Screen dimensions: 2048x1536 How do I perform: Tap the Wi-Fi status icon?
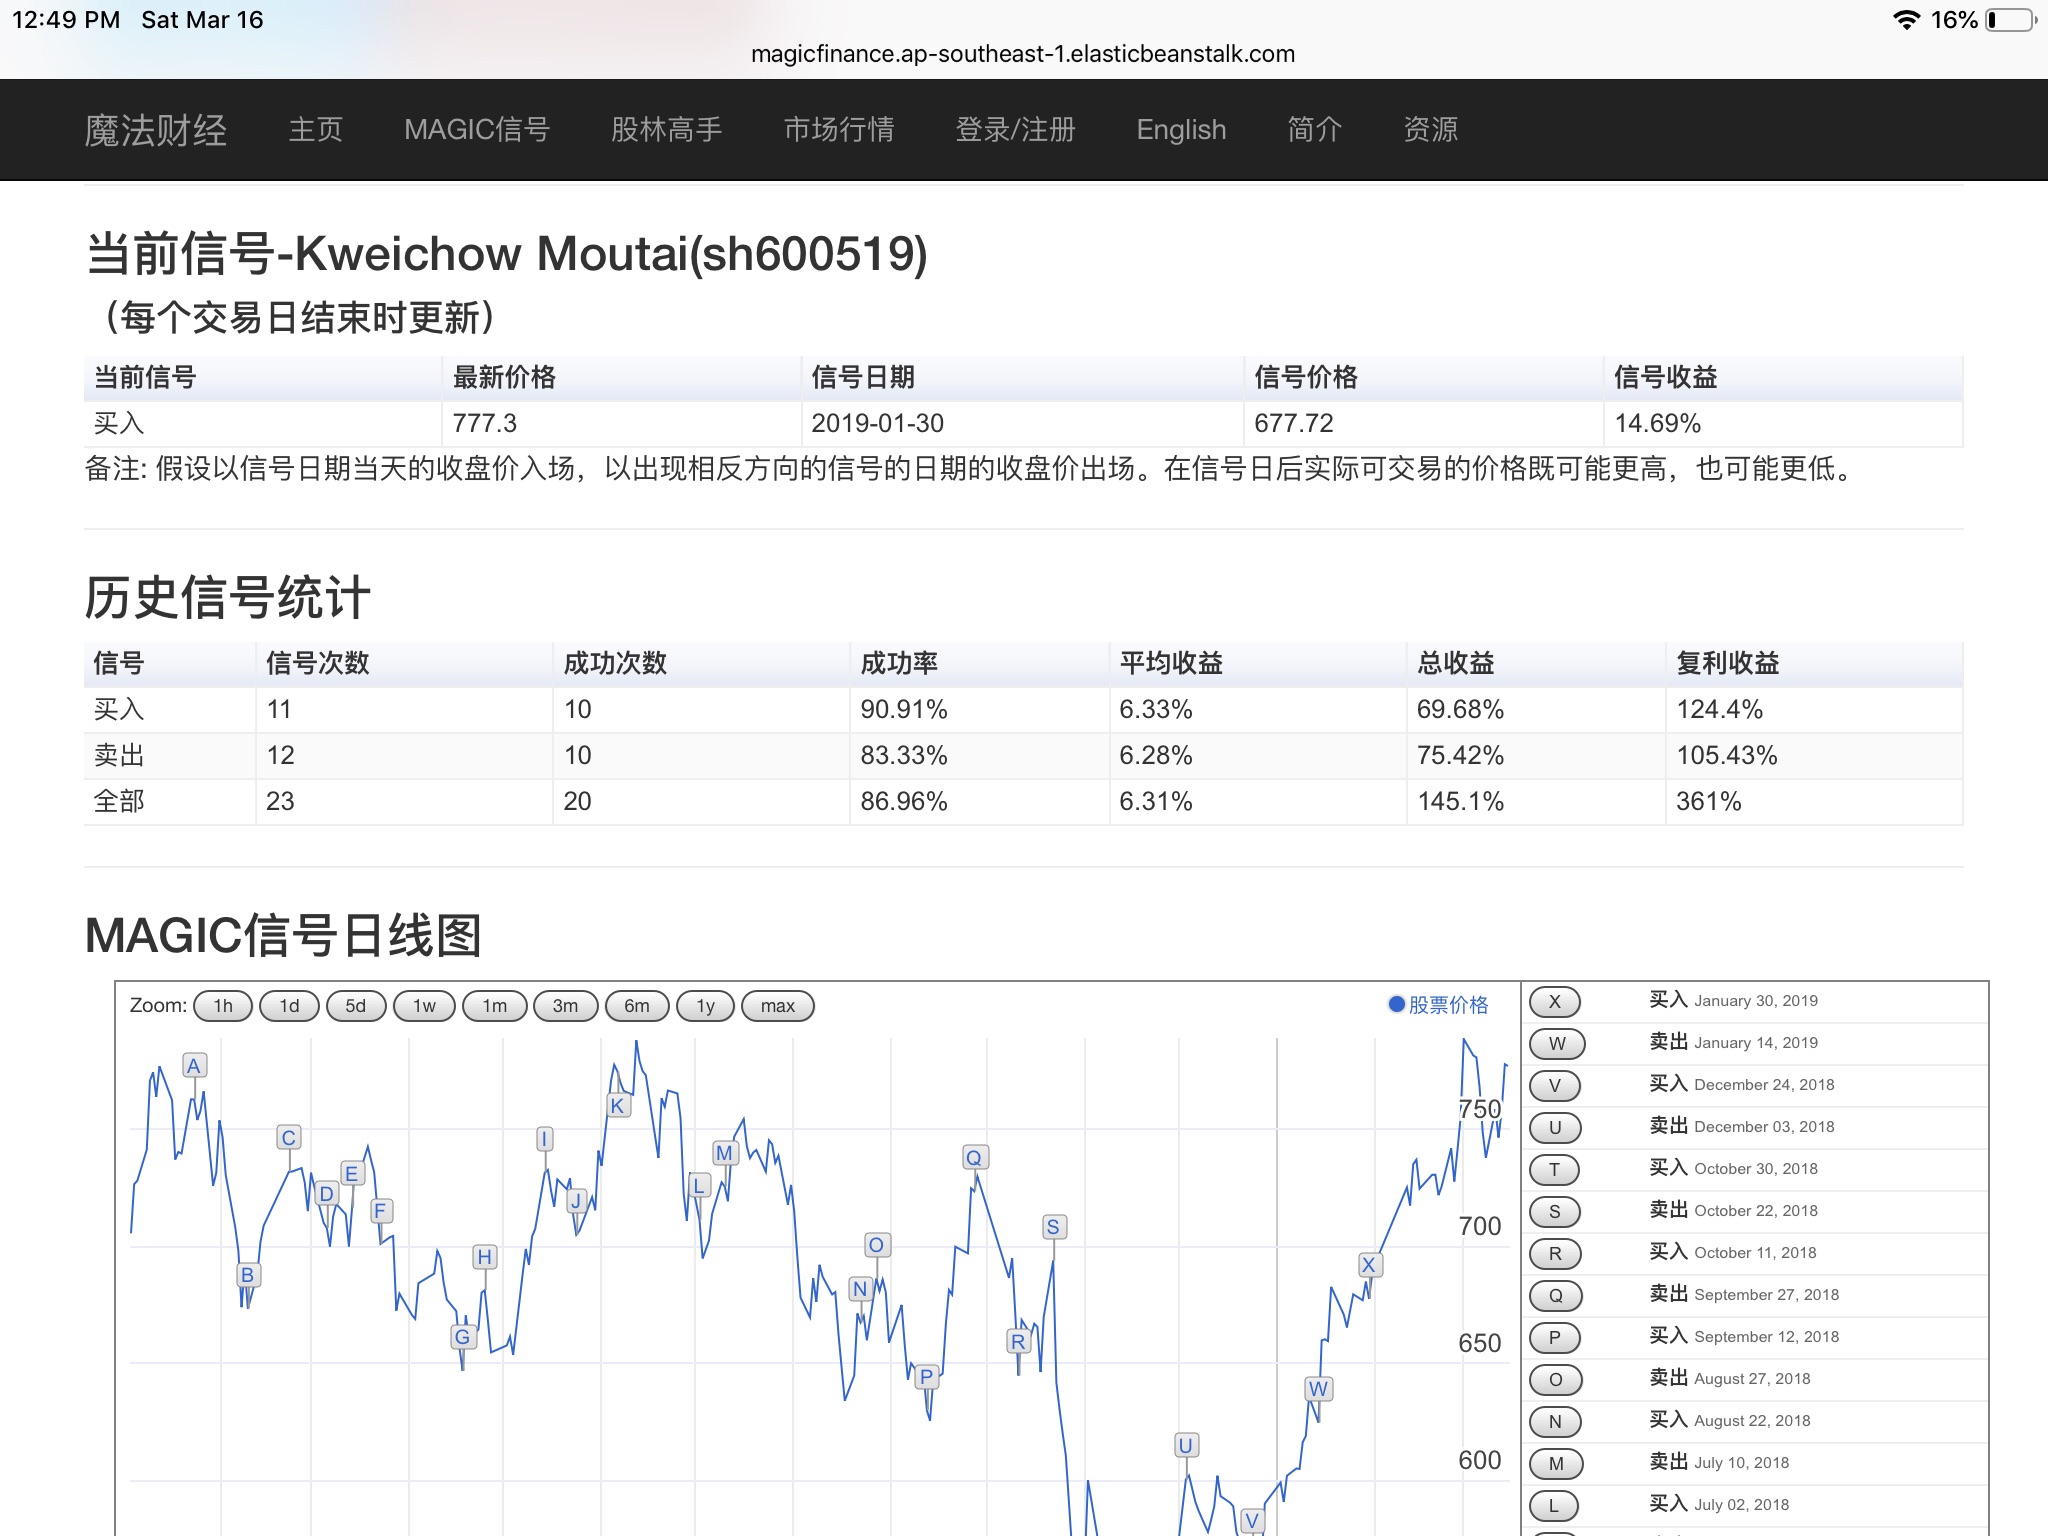1906,20
